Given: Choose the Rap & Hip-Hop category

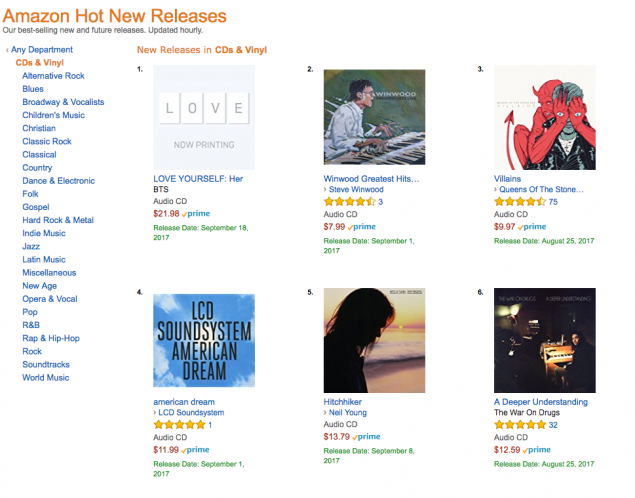Looking at the screenshot, I should 51,338.
